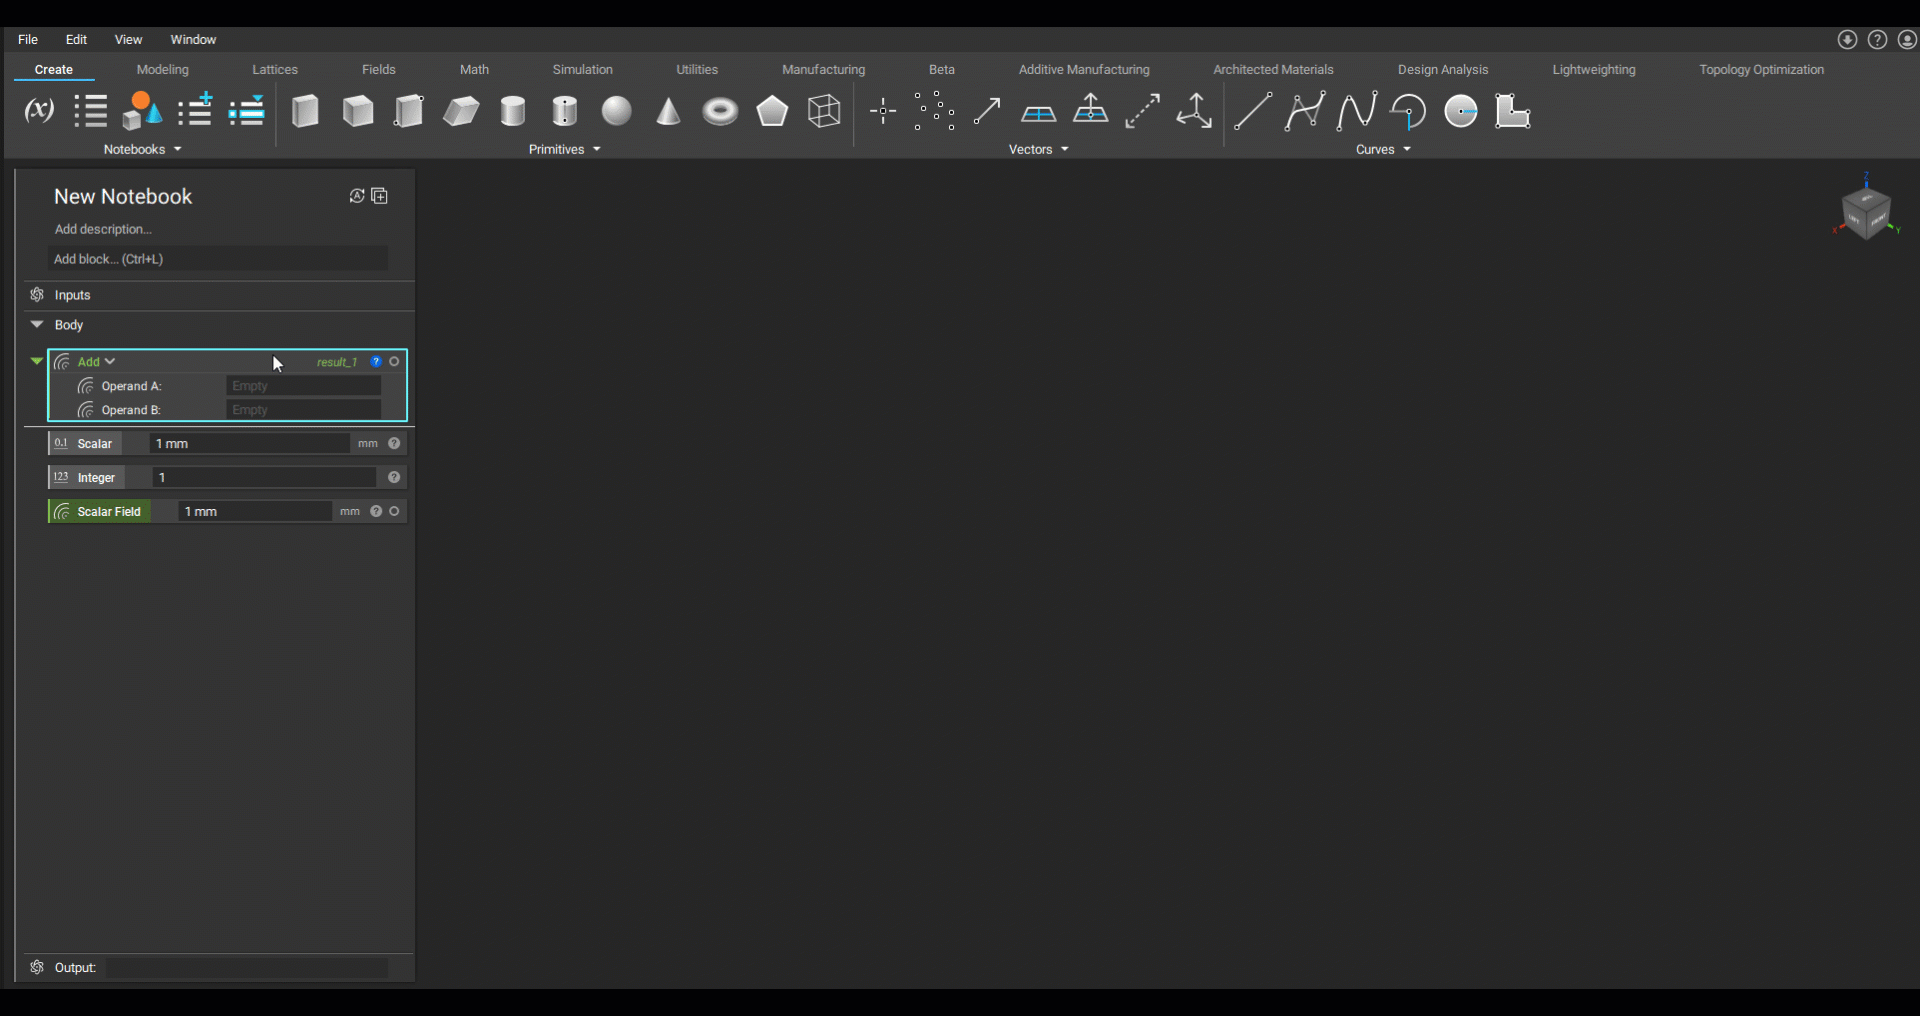Open help icon on Scalar Field block

376,511
